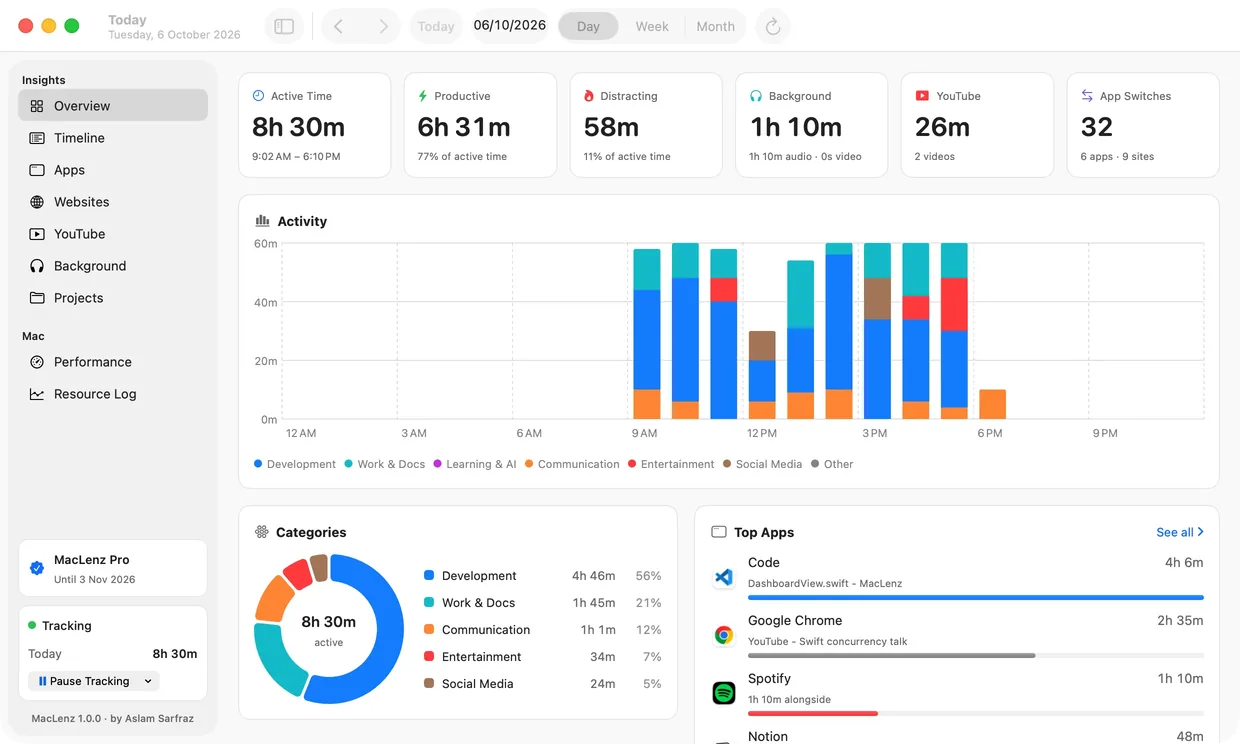Click the Today button in toolbar

[436, 27]
